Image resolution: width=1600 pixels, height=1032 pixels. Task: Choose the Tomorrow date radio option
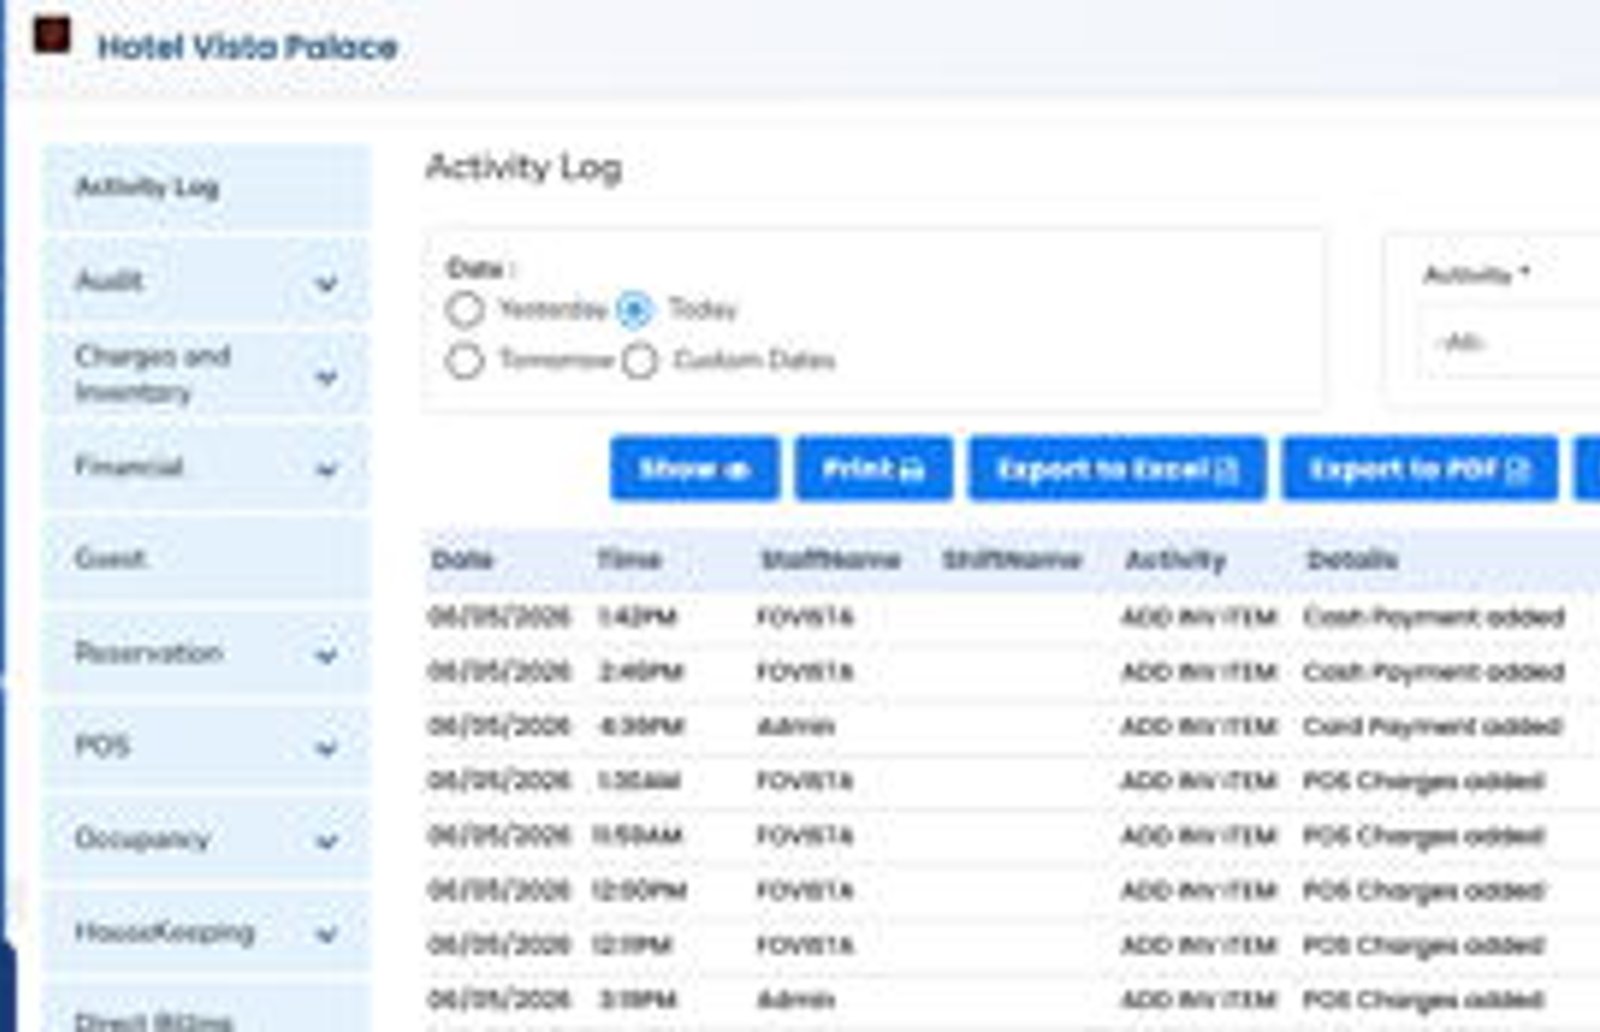coord(464,361)
